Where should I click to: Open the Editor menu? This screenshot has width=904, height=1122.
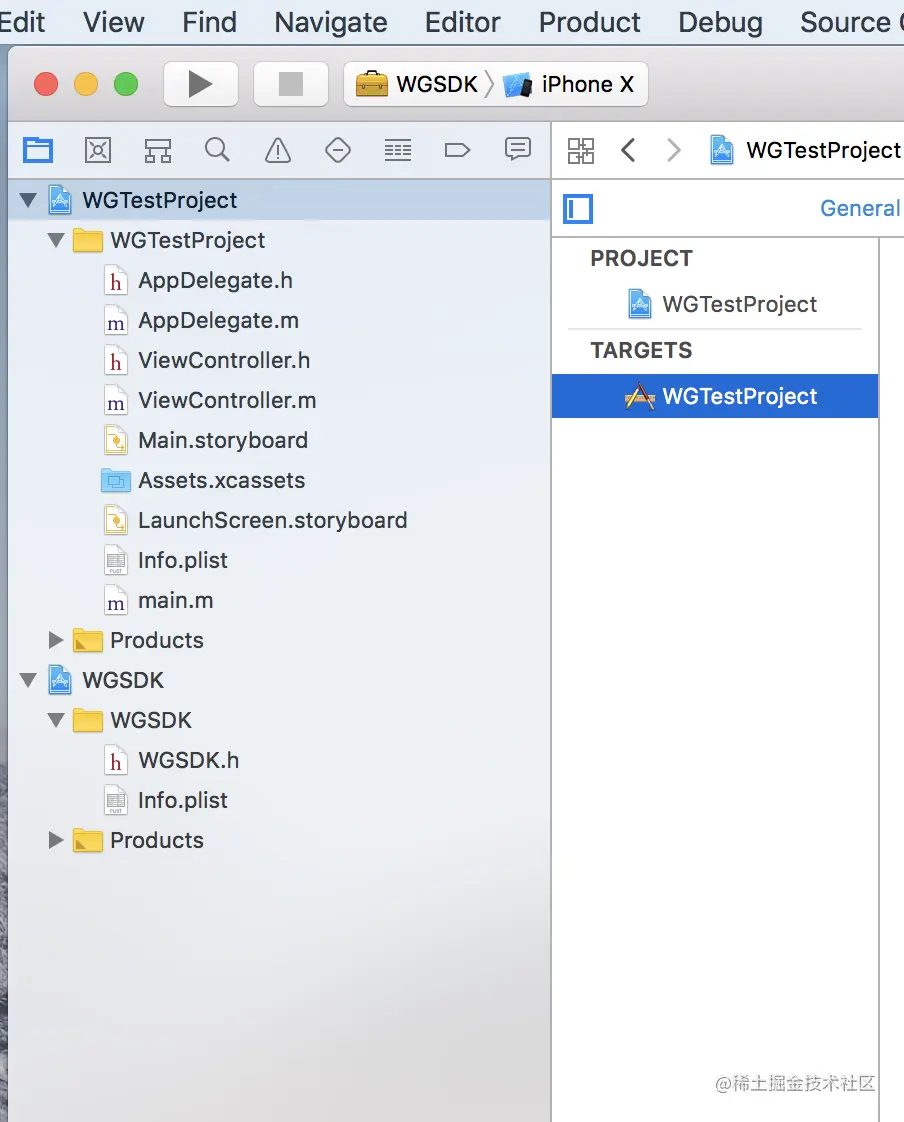[462, 22]
